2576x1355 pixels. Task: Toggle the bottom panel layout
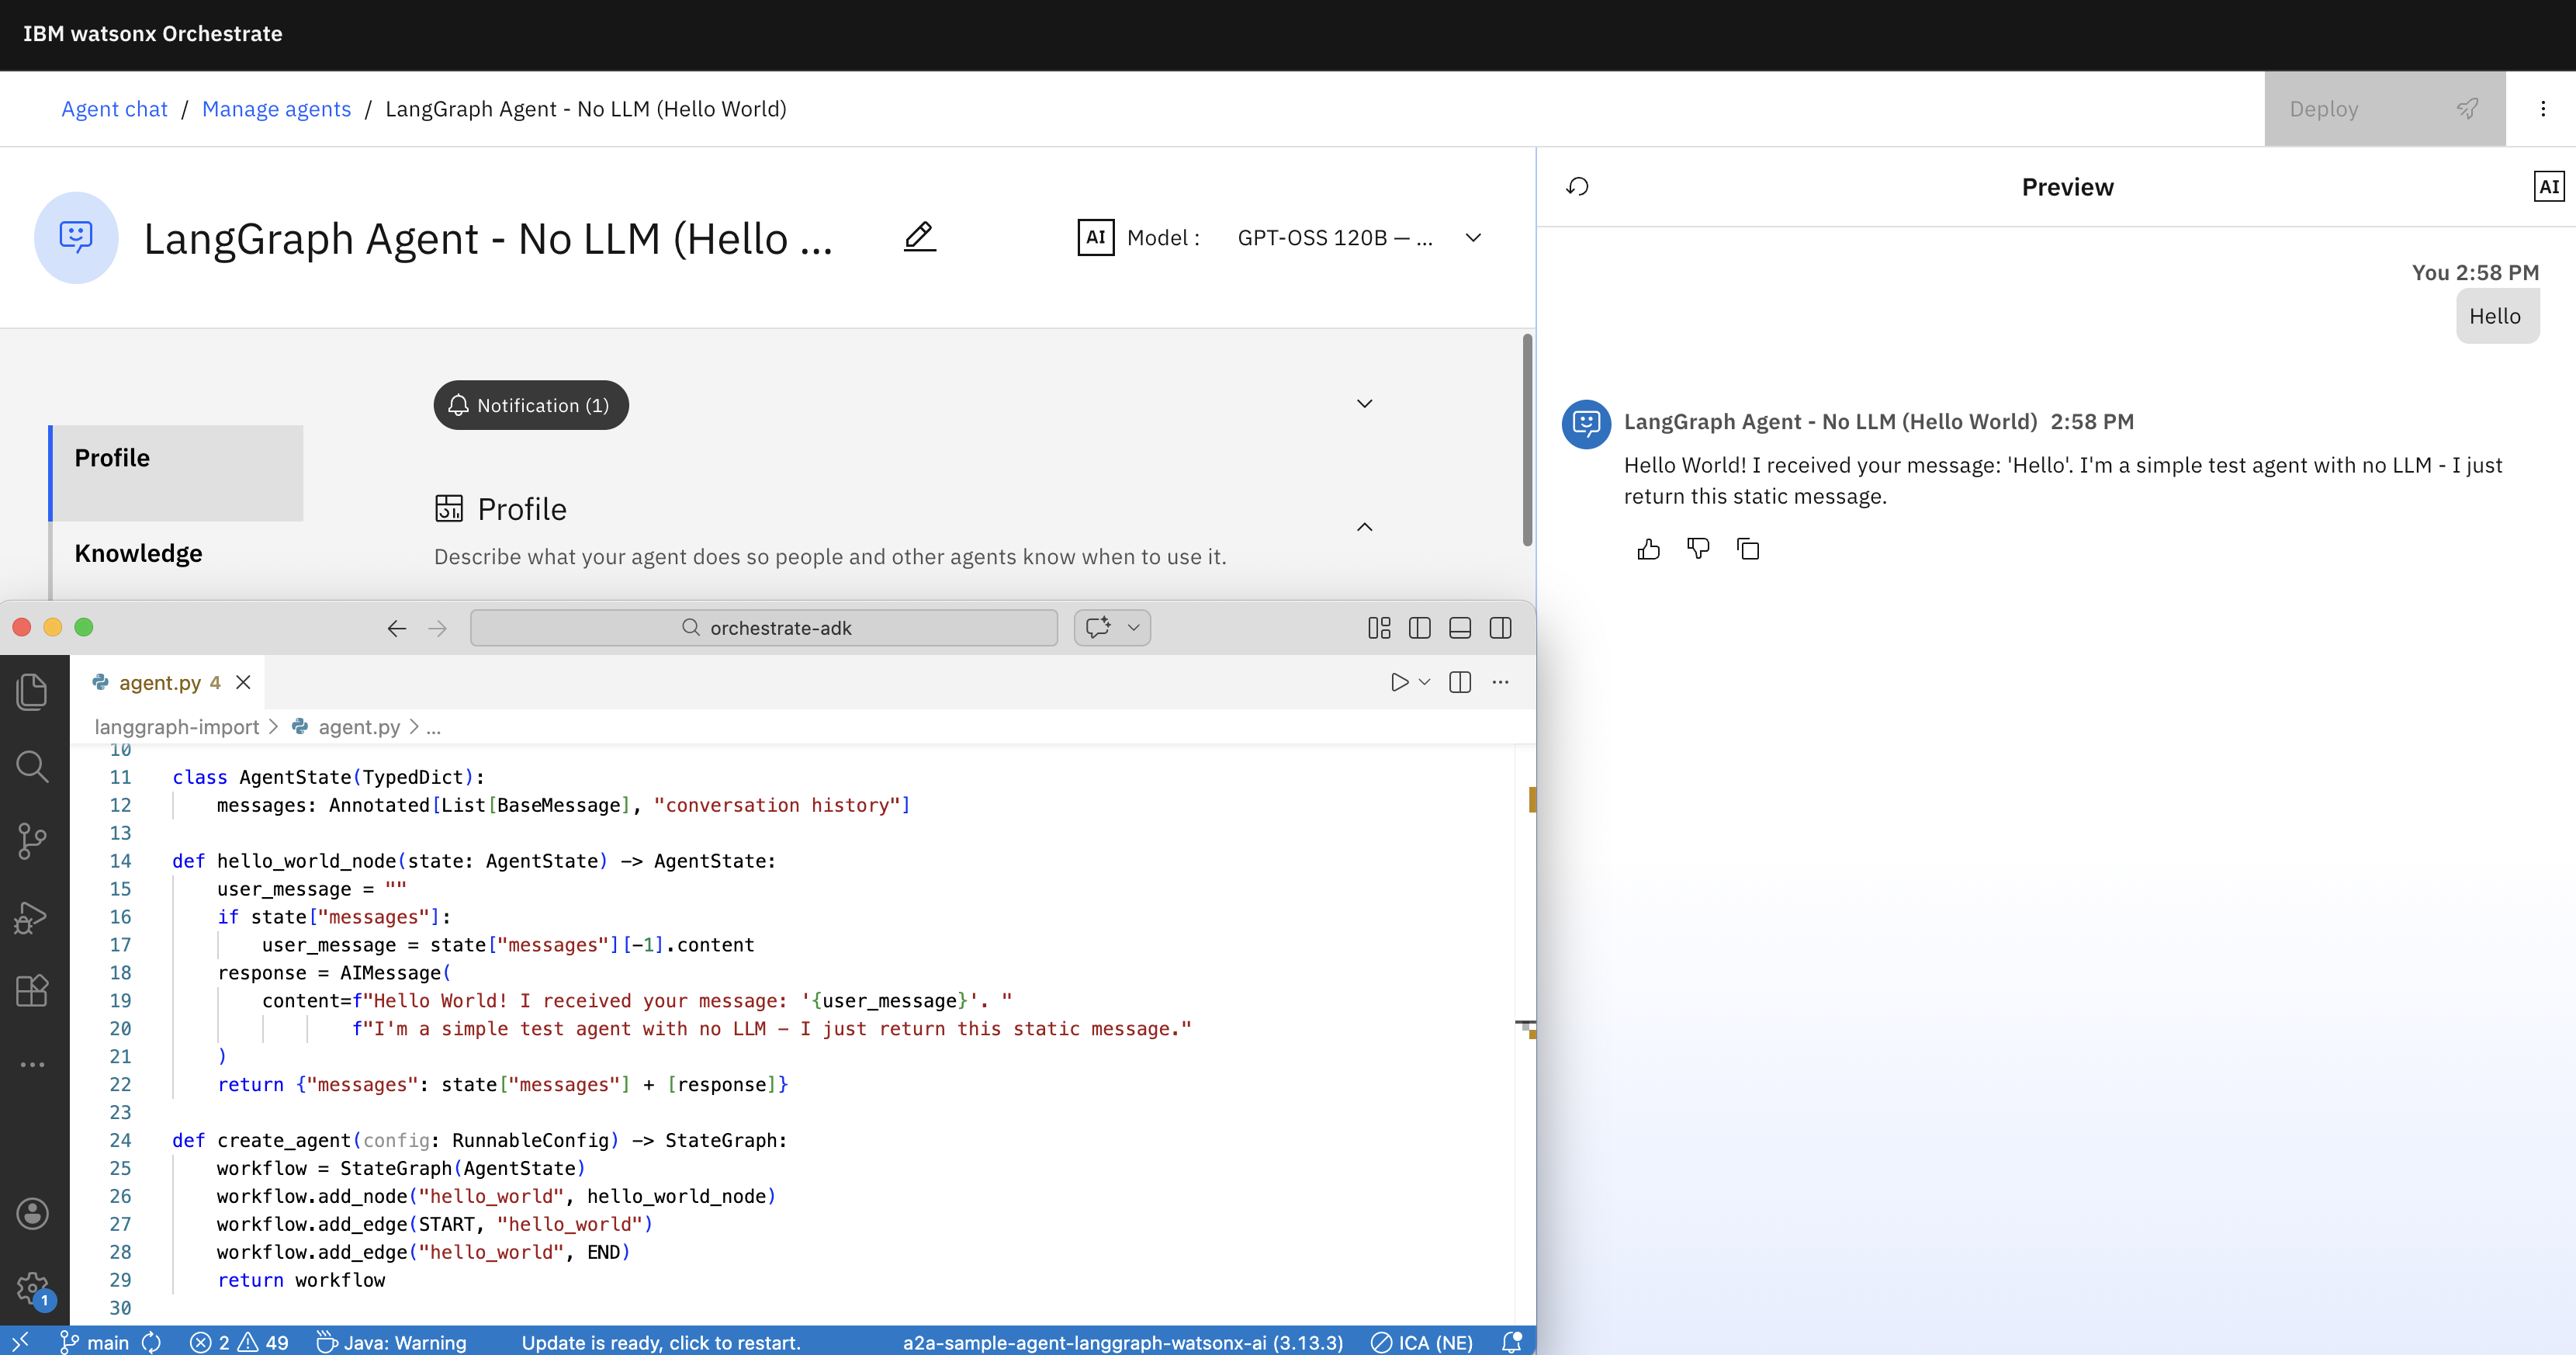(1459, 628)
